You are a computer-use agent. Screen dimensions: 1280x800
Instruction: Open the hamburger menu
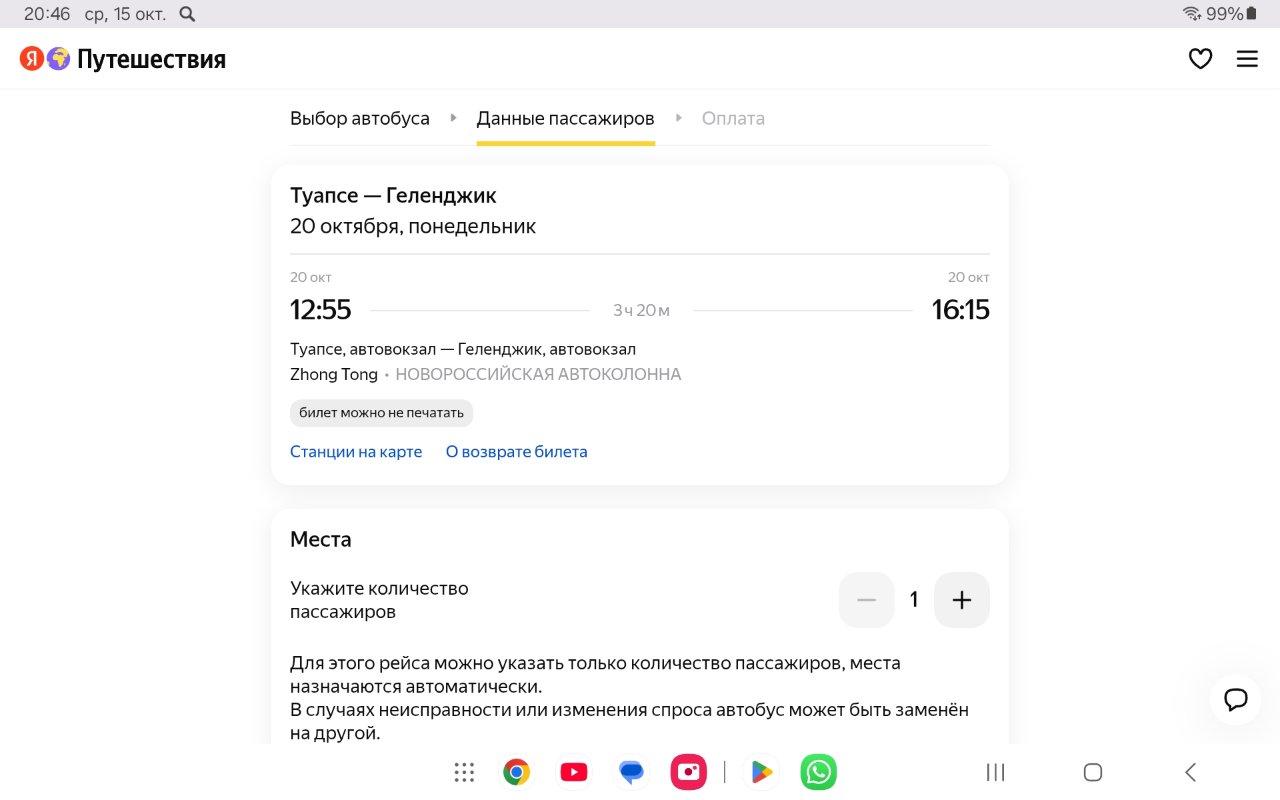click(x=1247, y=59)
